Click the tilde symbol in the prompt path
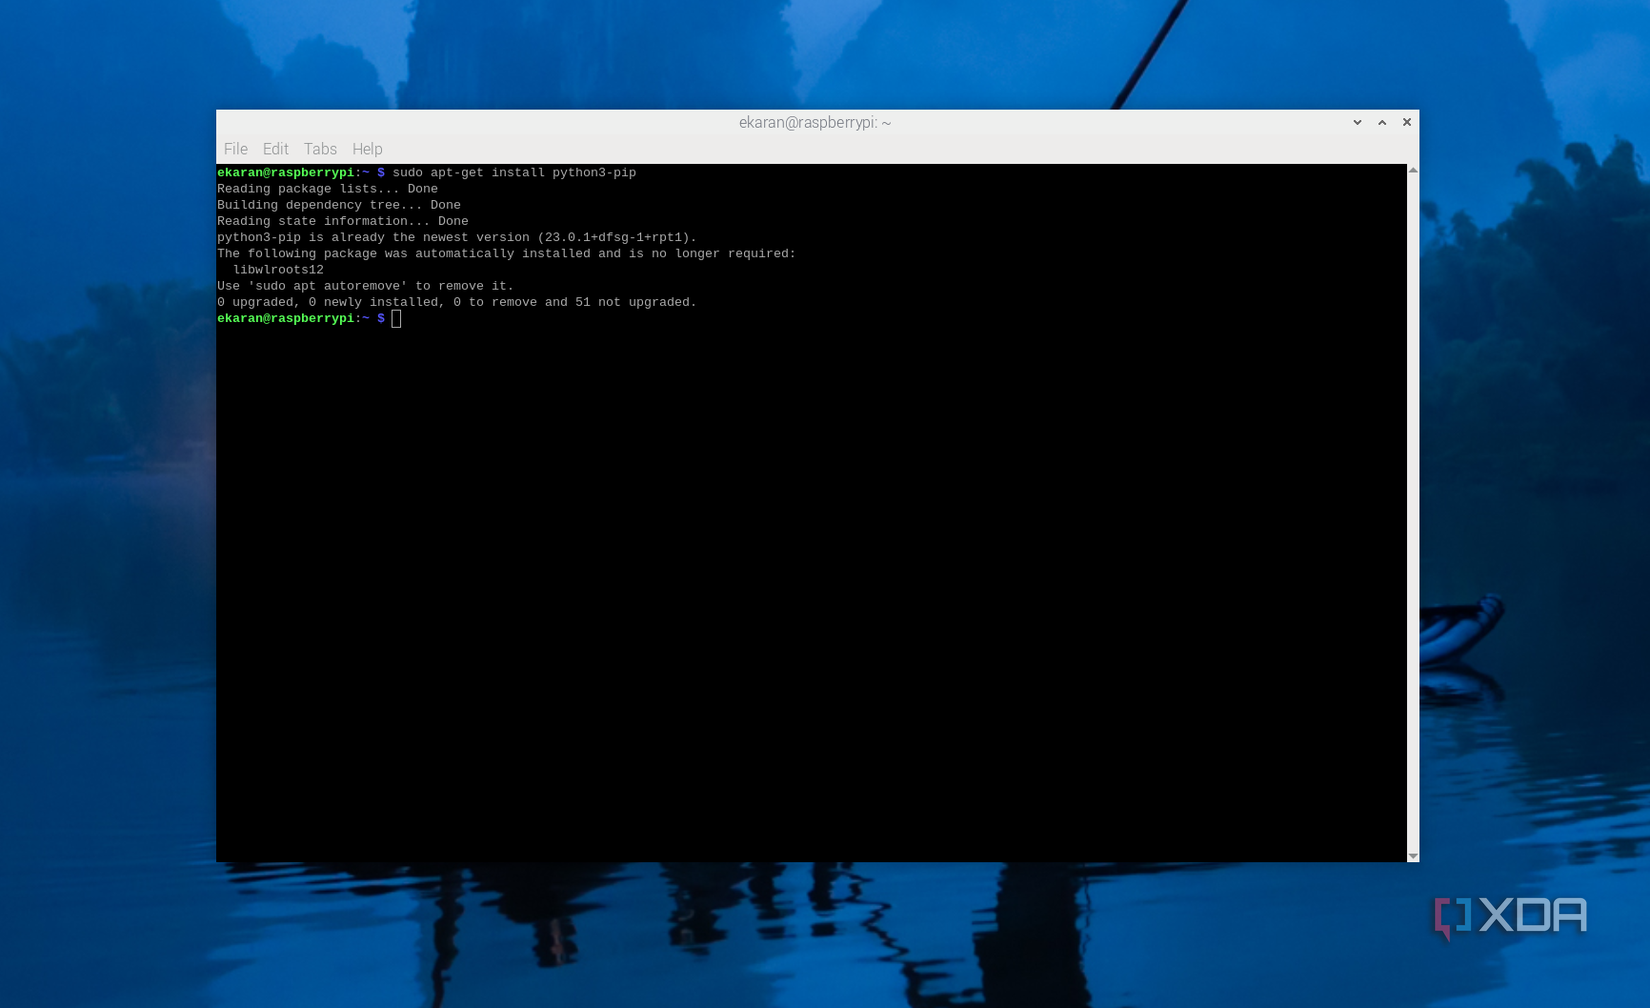1650x1008 pixels. [x=366, y=318]
